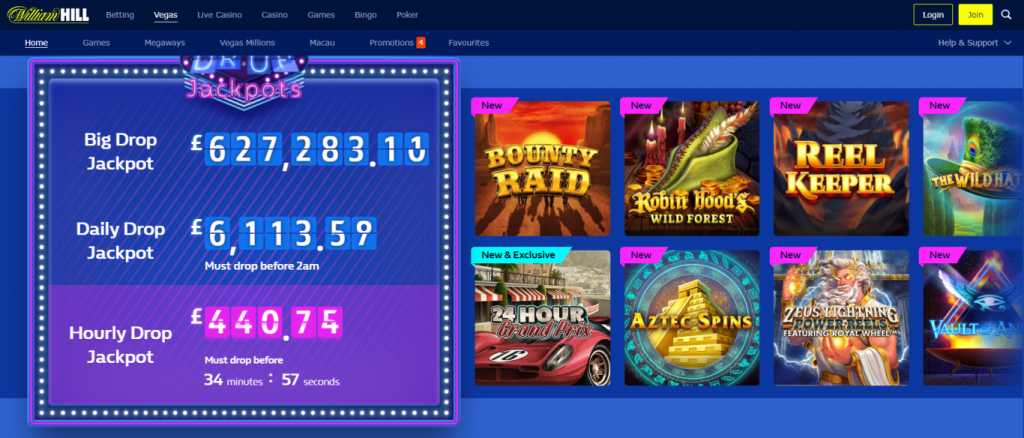Click the New badge on Bounty Raid

point(494,106)
